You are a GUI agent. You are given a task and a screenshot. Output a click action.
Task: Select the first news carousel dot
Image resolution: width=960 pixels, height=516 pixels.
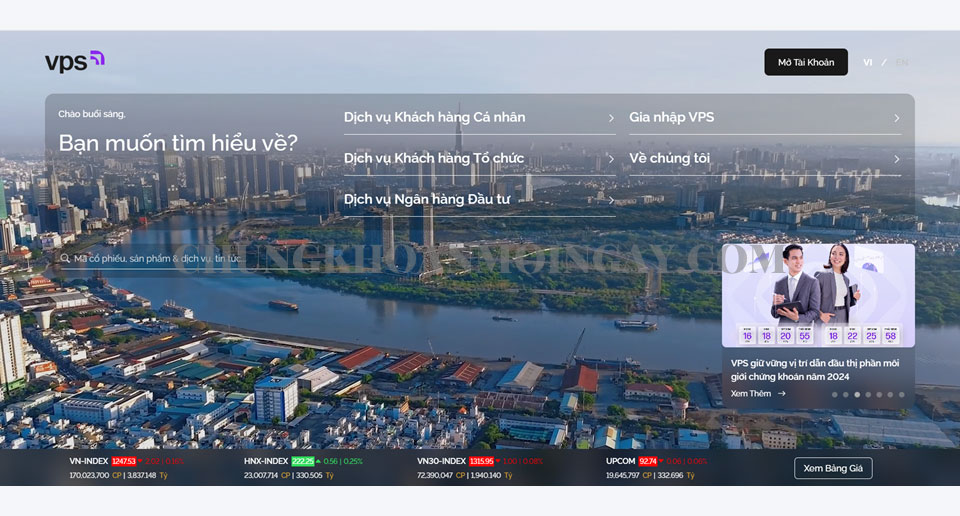835,395
